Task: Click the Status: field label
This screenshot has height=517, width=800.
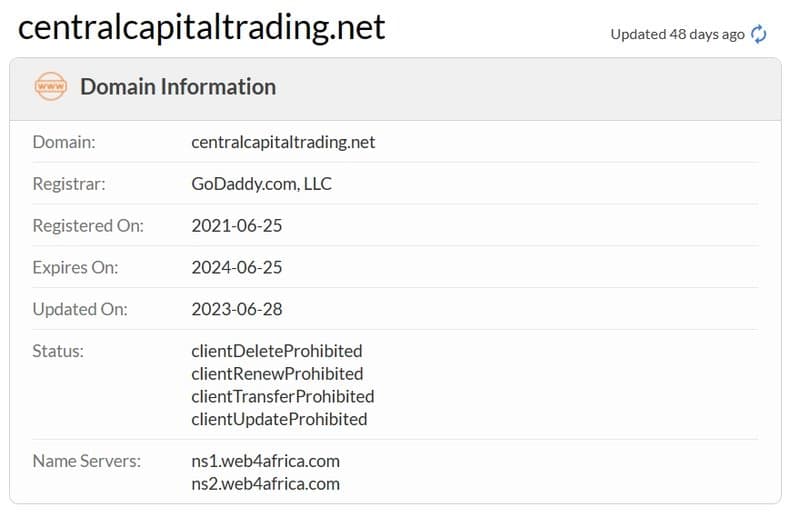Action: tap(58, 351)
